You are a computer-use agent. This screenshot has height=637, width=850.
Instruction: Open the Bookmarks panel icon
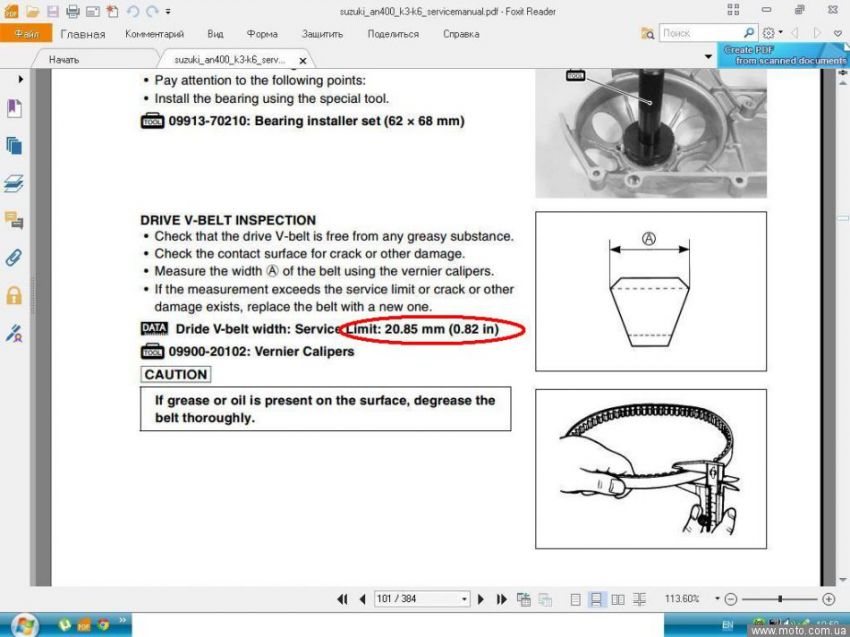coord(14,108)
